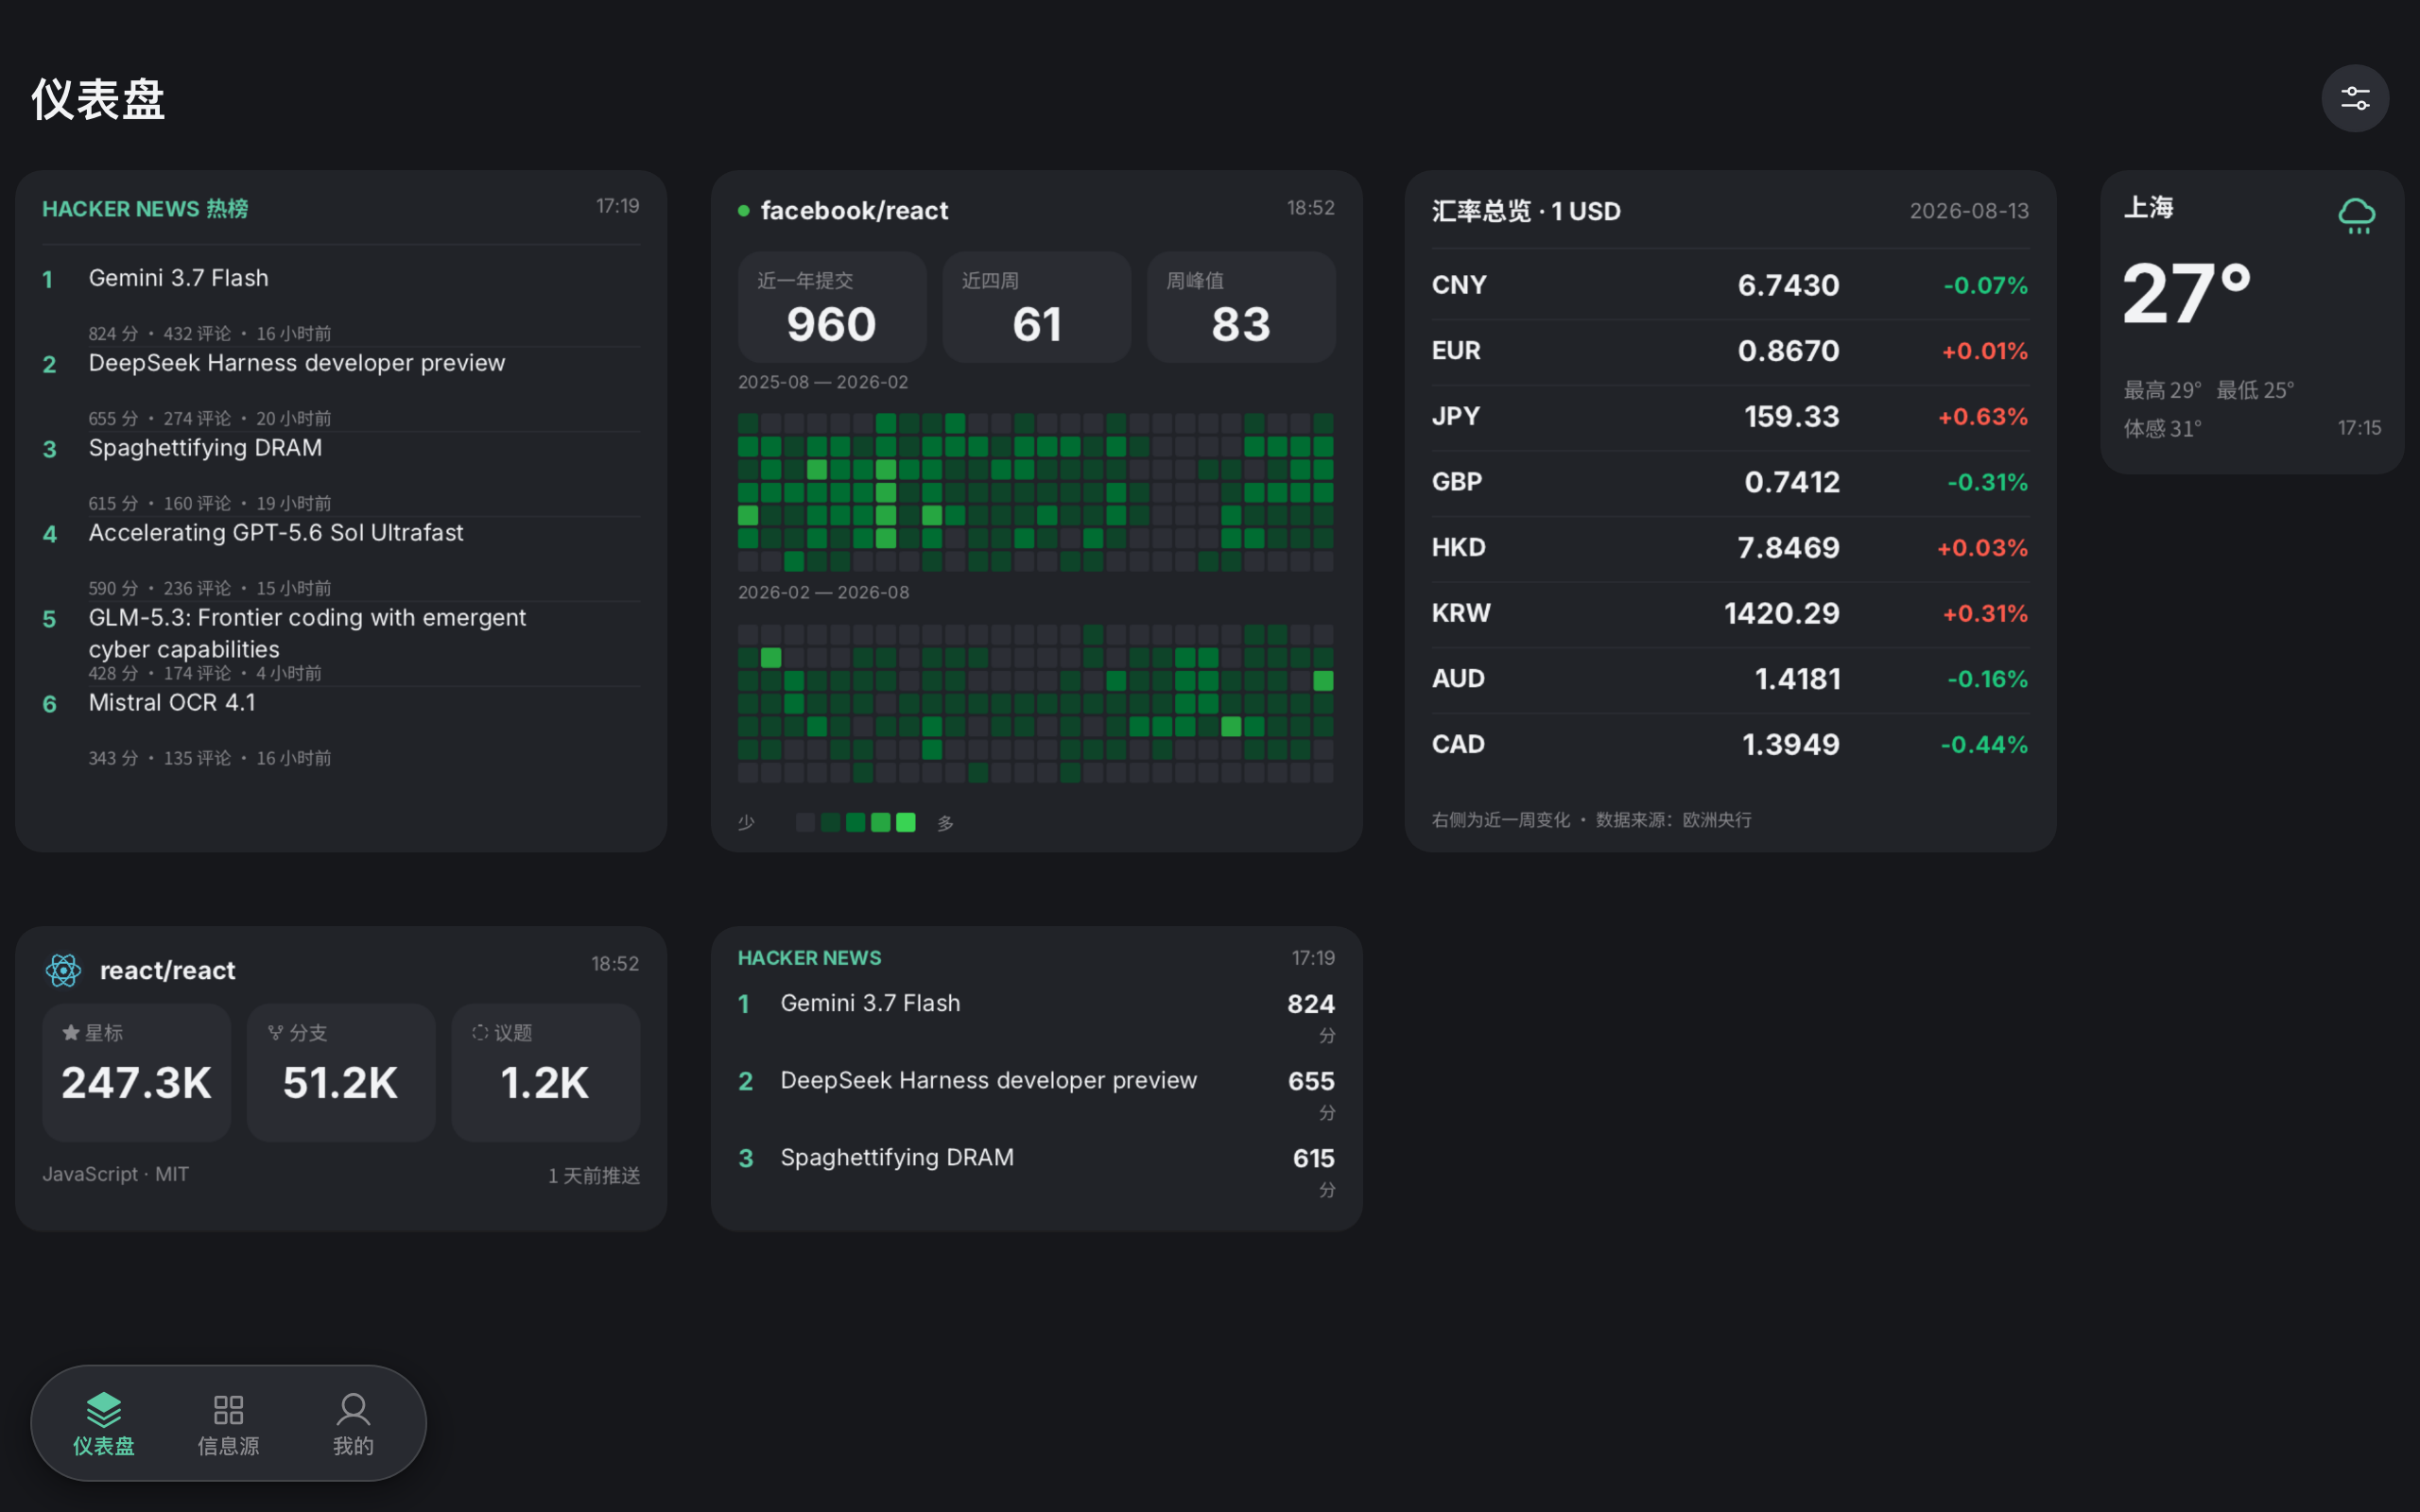Click the green status dot beside facebook/react

point(744,210)
